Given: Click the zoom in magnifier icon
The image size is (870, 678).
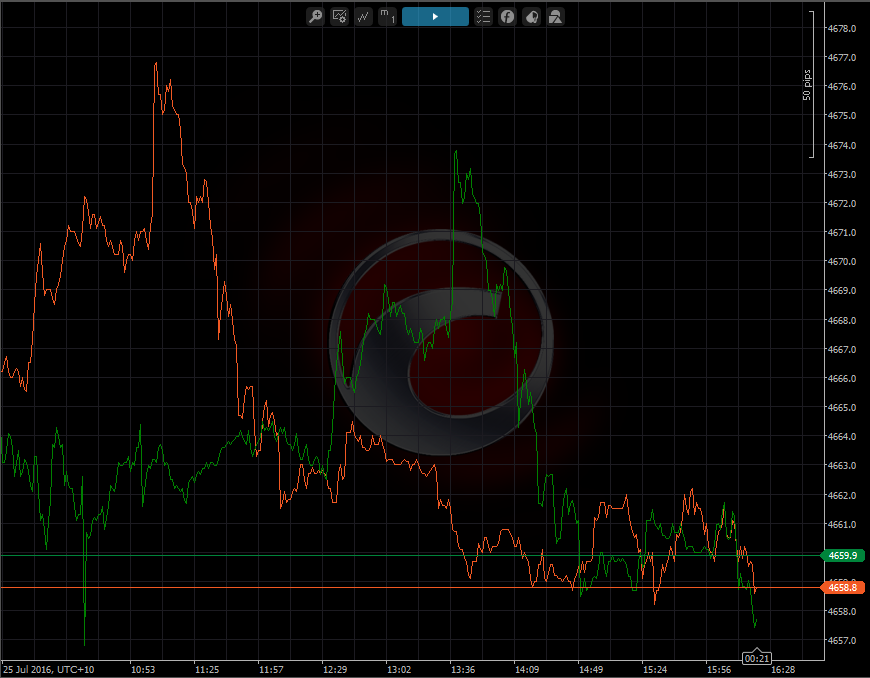Looking at the screenshot, I should [x=315, y=17].
